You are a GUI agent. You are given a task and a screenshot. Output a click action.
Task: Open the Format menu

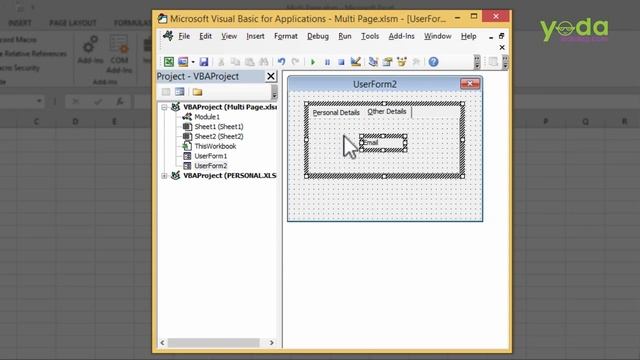[286, 36]
